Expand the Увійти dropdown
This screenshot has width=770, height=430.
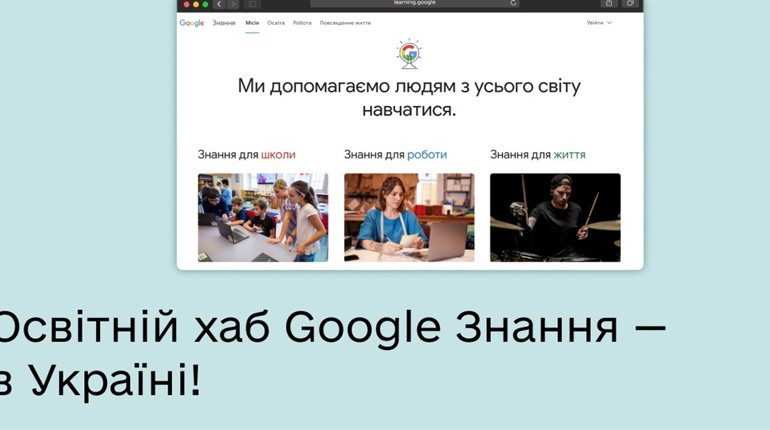tap(599, 23)
